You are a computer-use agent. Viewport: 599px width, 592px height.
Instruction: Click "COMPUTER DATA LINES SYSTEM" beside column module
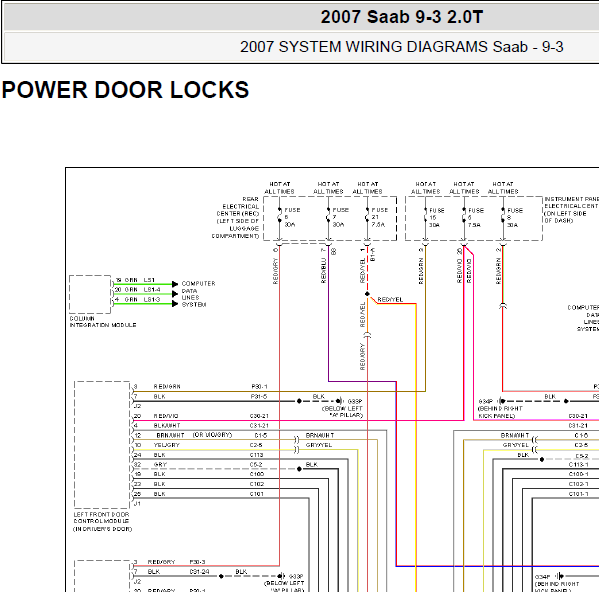[198, 294]
